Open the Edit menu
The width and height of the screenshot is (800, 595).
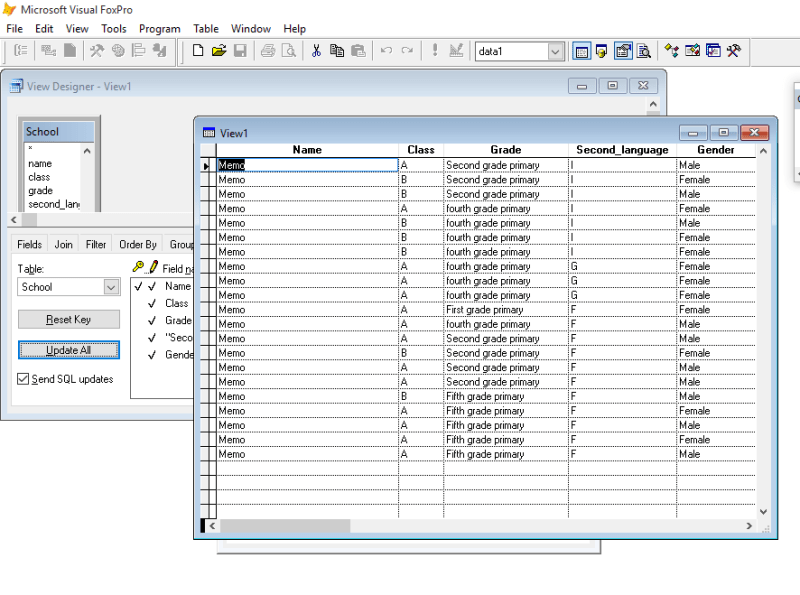44,29
